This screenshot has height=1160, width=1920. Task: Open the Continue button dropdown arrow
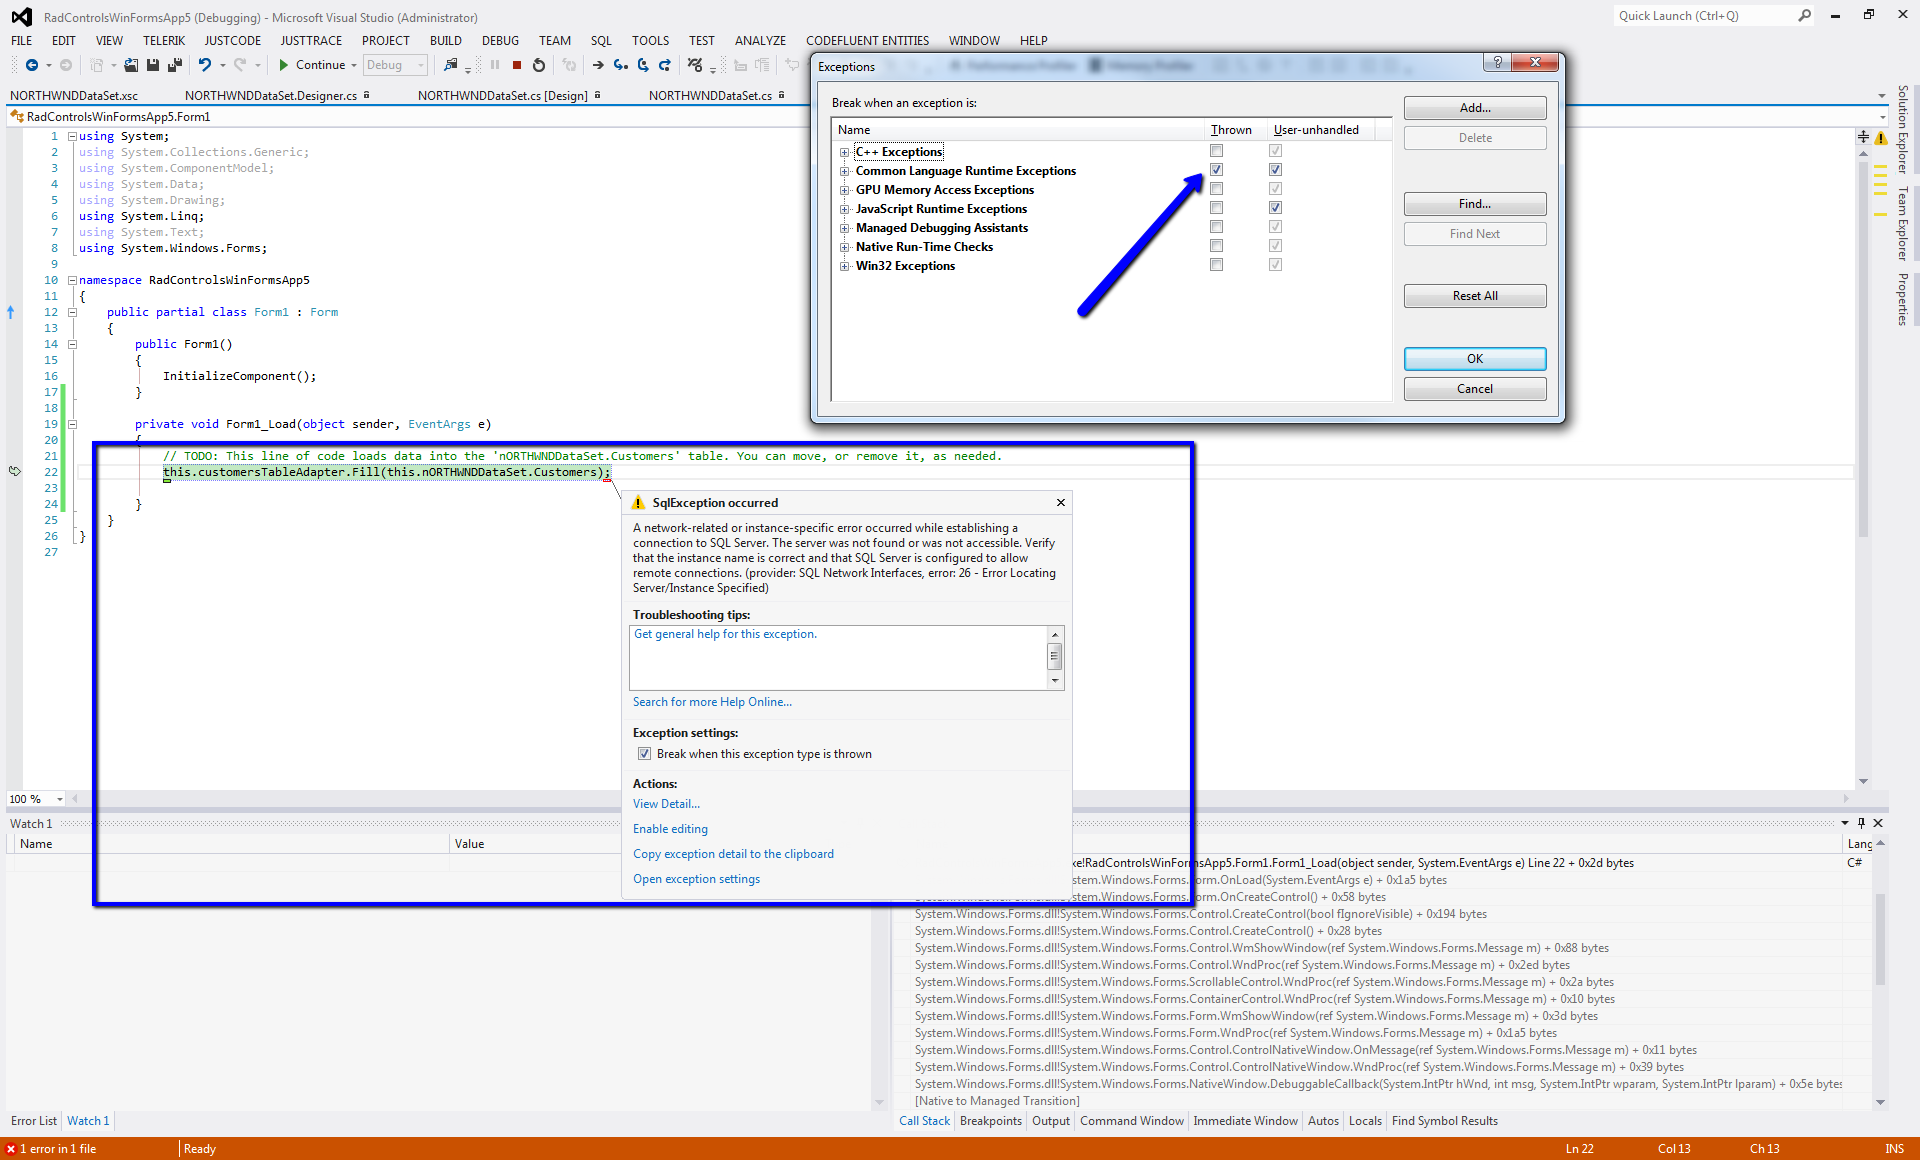pos(354,65)
